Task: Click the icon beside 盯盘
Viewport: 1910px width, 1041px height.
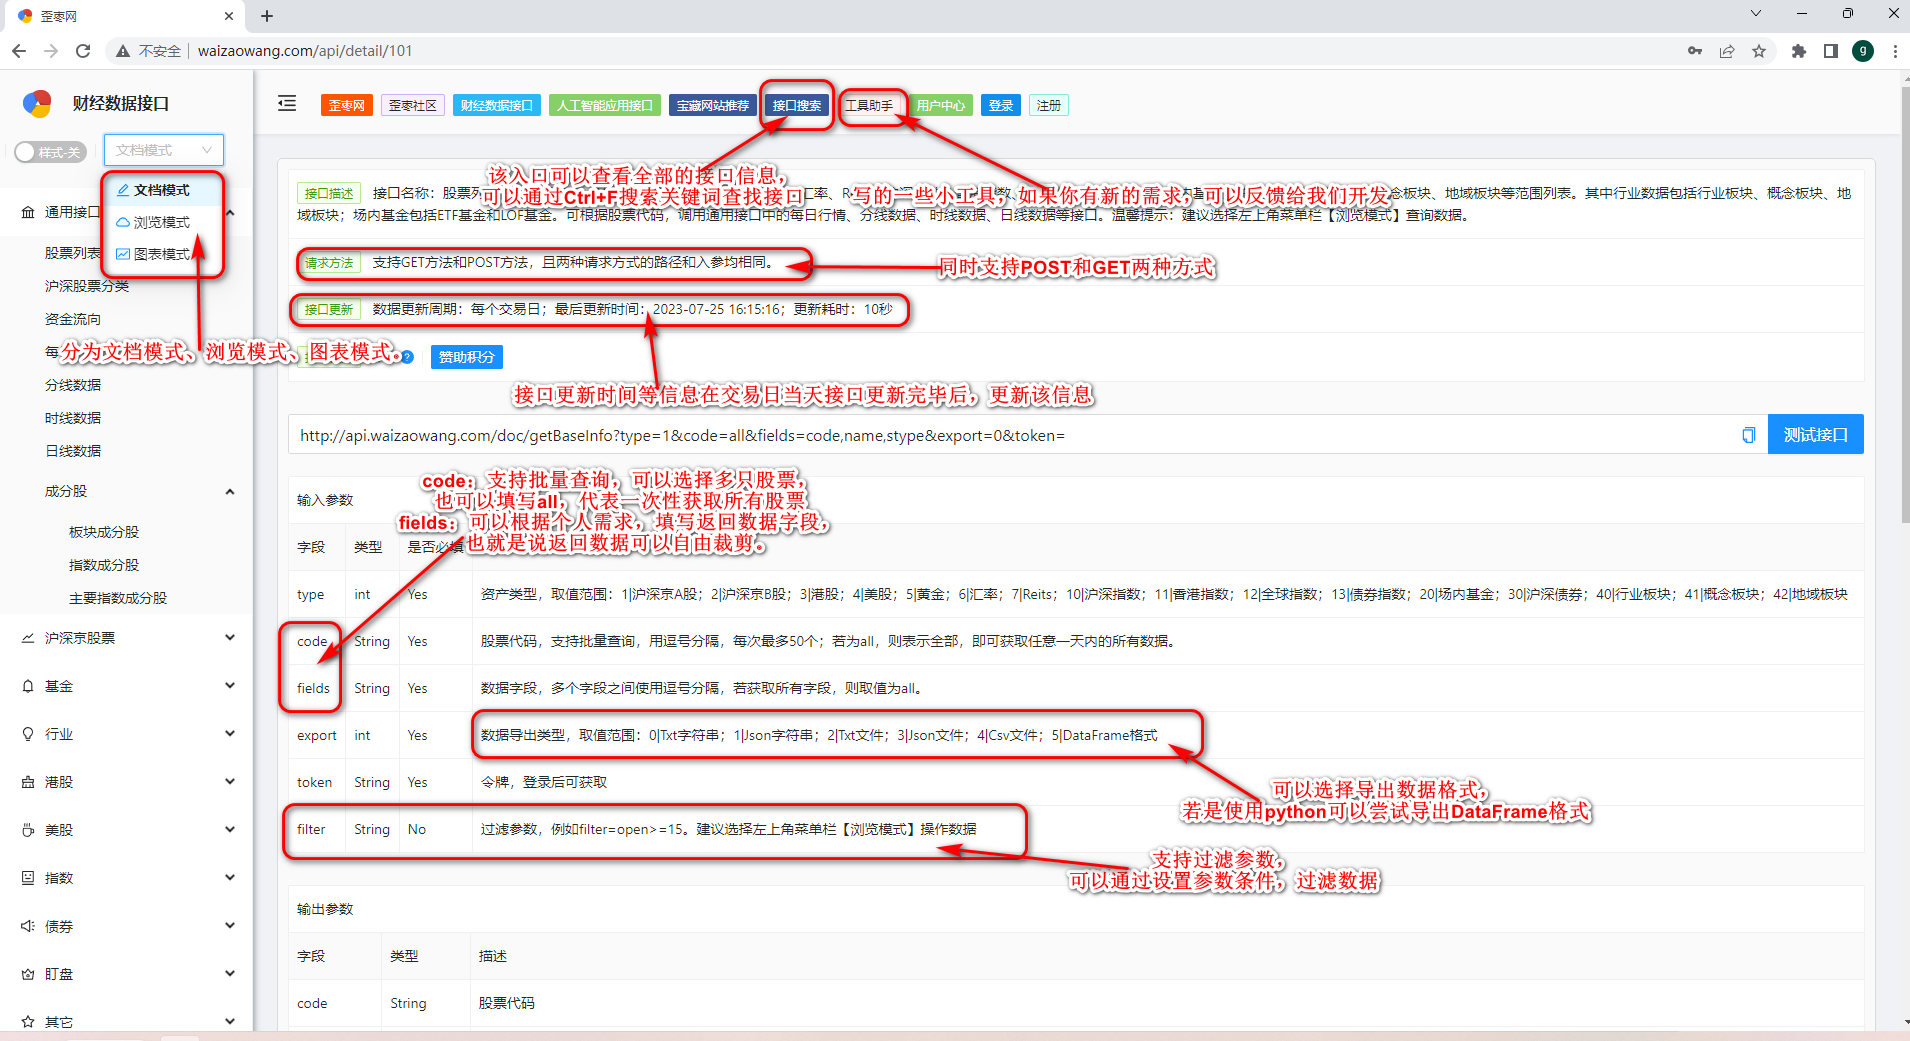Action: tap(28, 974)
